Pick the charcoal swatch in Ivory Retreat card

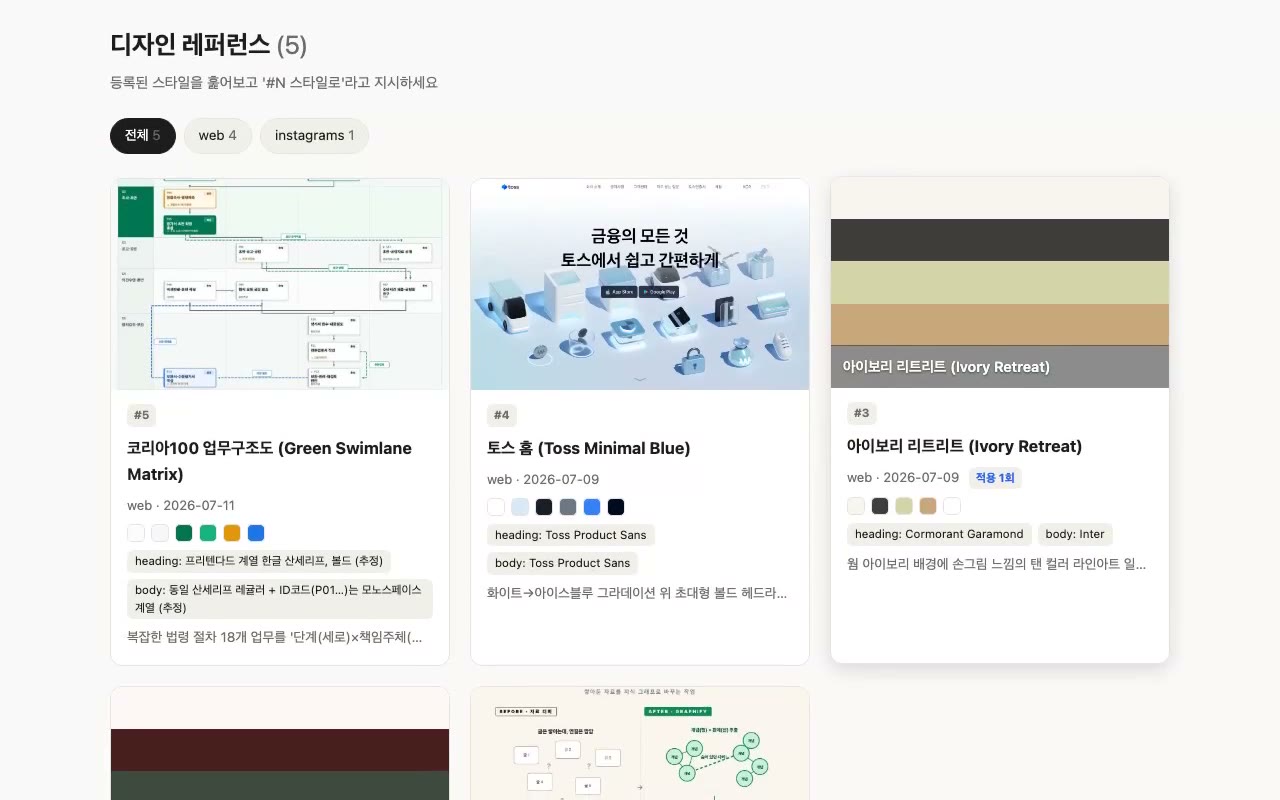[x=880, y=506]
